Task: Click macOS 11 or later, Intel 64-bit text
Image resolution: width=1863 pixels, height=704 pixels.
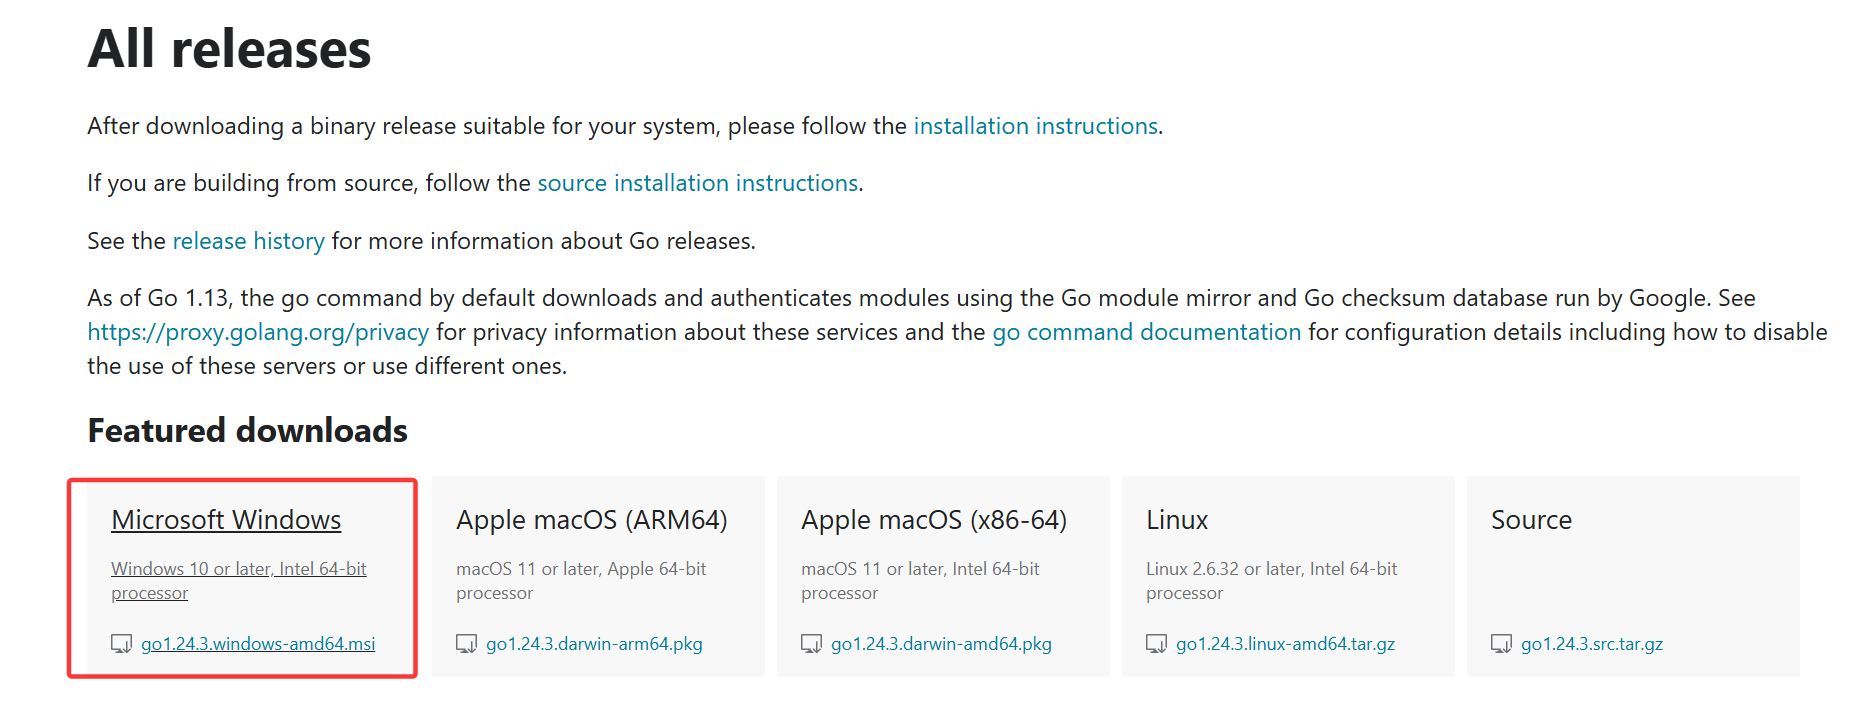Action: tap(920, 581)
